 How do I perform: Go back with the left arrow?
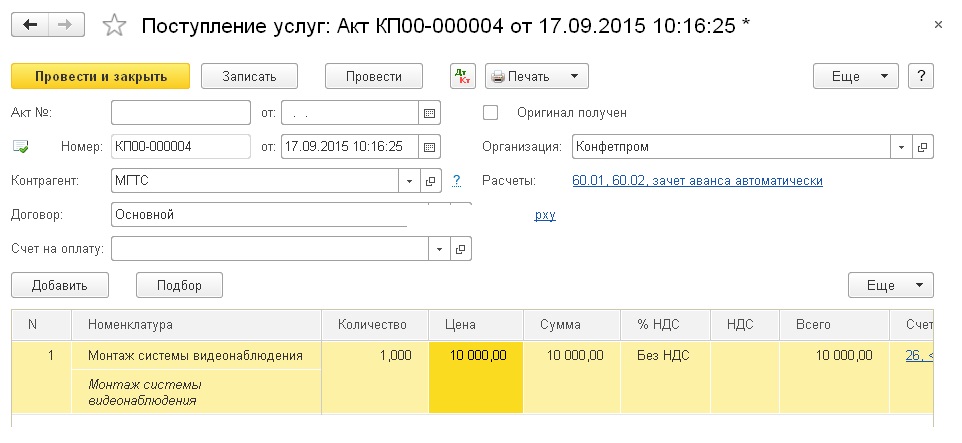coord(30,25)
